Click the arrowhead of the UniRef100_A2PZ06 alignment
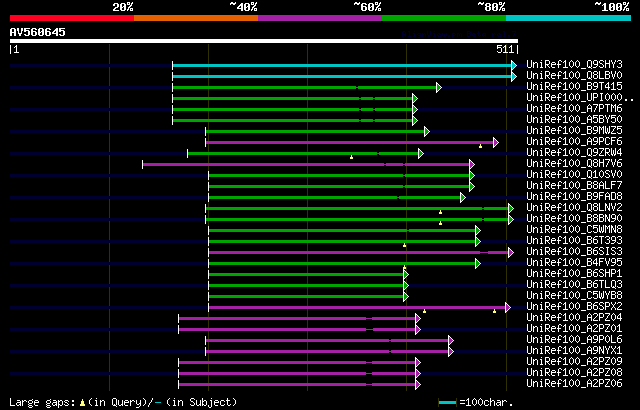This screenshot has height=410, width=640. click(x=418, y=384)
